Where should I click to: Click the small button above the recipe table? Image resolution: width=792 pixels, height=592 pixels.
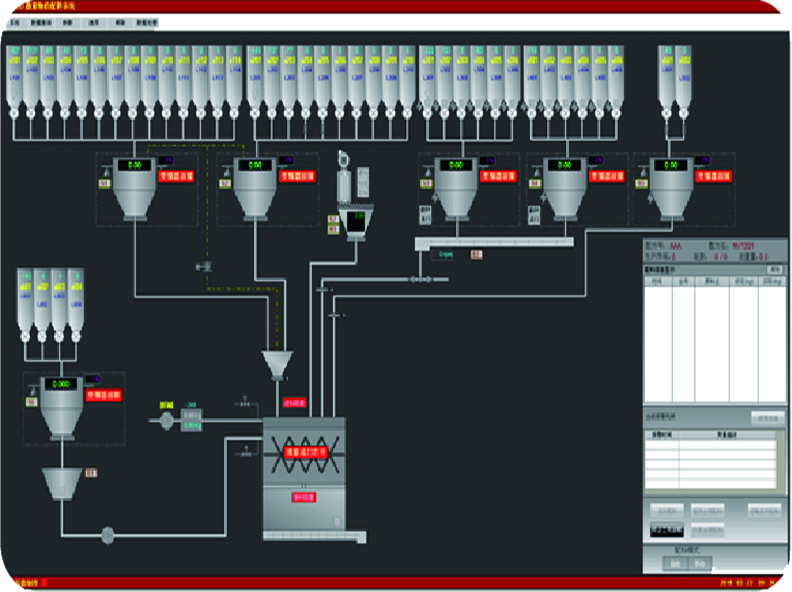coord(773,270)
